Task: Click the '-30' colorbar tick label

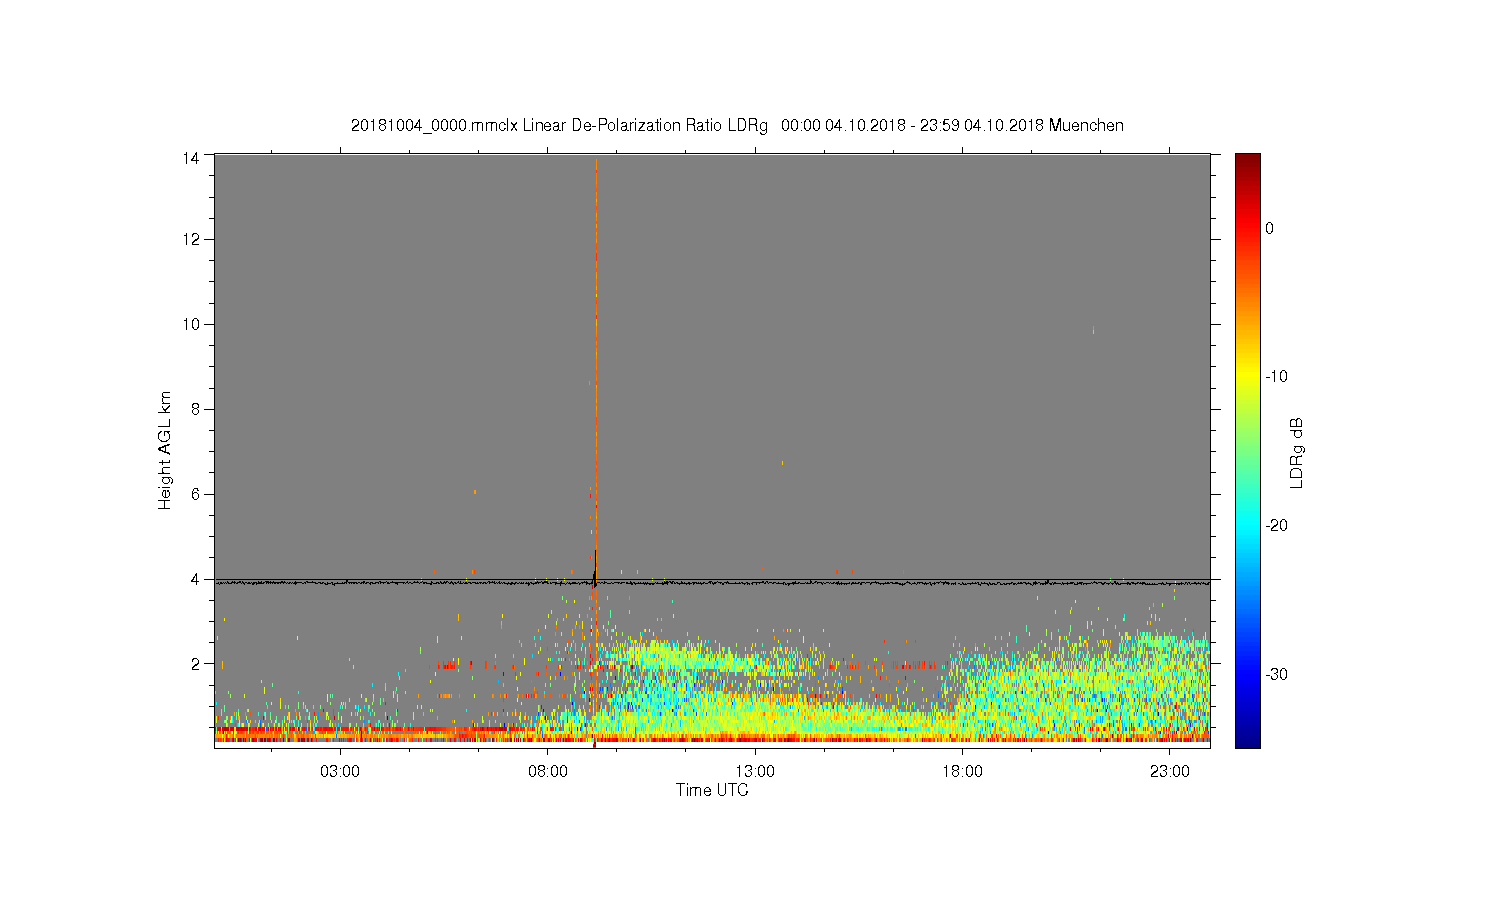Action: tap(1276, 675)
